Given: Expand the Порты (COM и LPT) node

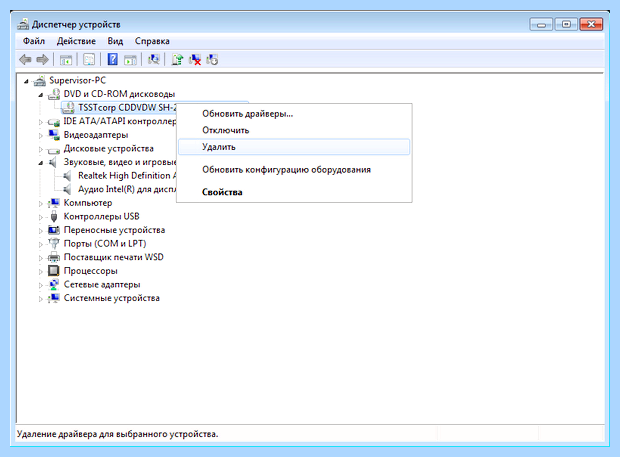Looking at the screenshot, I should point(41,244).
